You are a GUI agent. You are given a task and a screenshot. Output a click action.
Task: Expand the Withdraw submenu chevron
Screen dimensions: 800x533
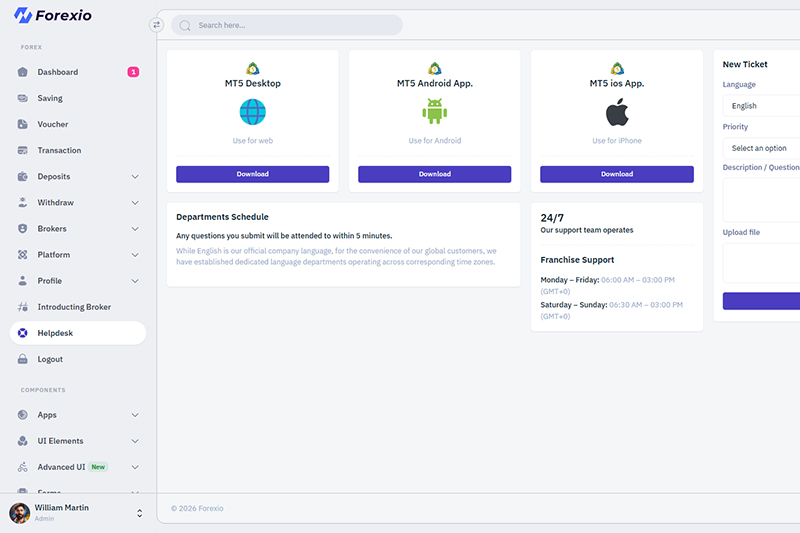point(135,203)
